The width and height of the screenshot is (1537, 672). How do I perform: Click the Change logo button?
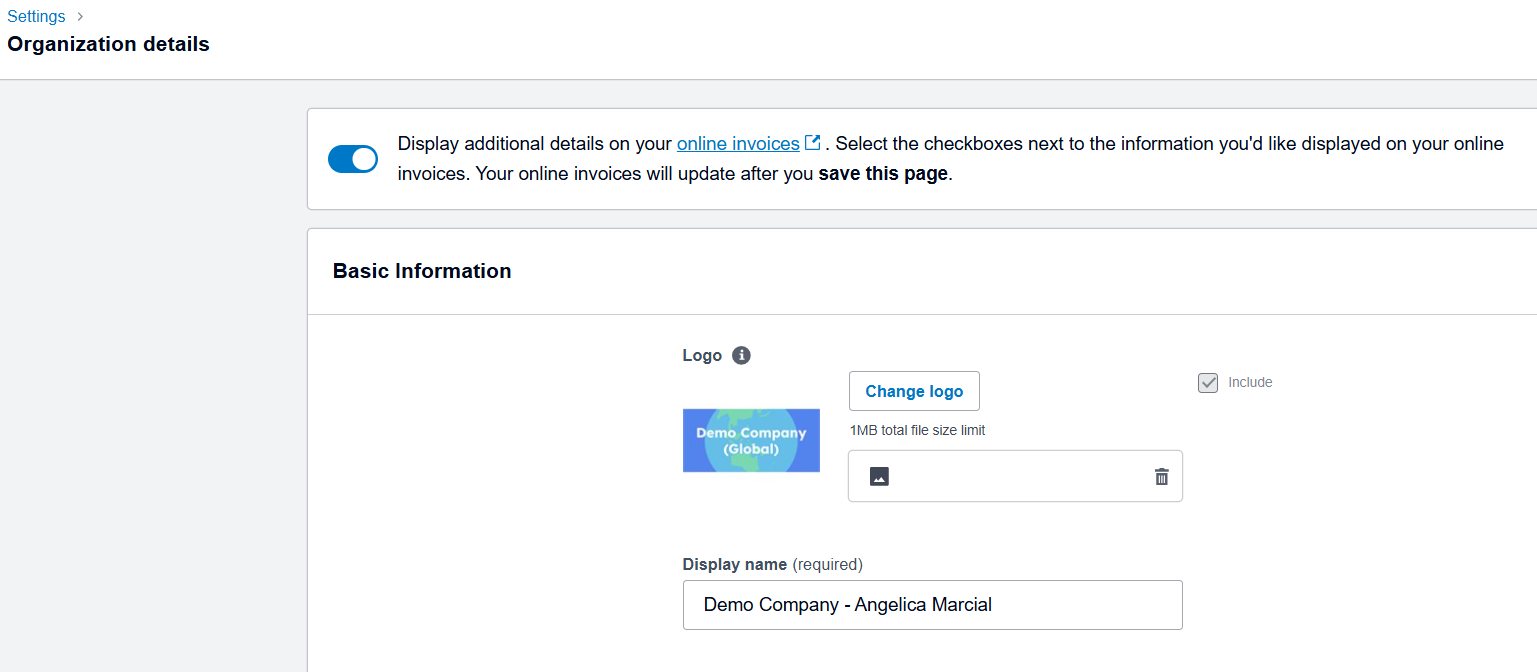point(914,391)
